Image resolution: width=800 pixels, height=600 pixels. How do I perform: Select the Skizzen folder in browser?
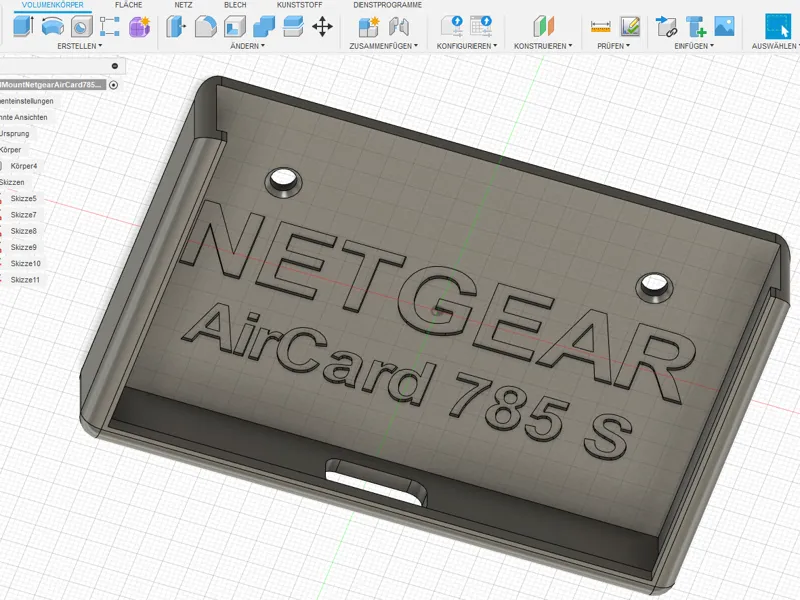12,182
